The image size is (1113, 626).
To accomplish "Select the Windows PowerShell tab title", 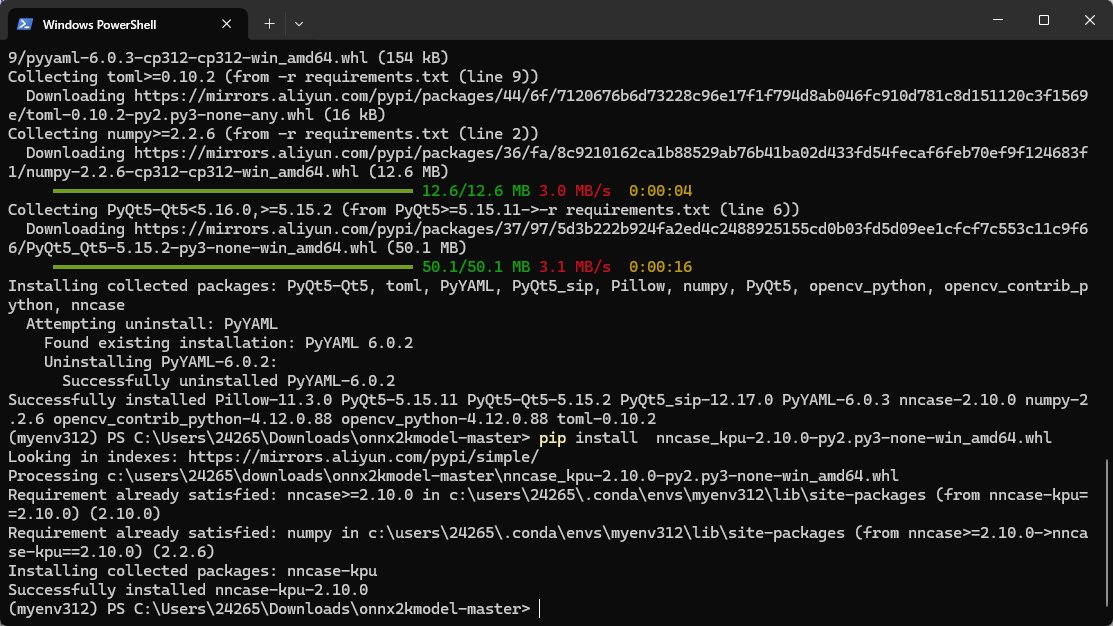I will pyautogui.click(x=100, y=24).
